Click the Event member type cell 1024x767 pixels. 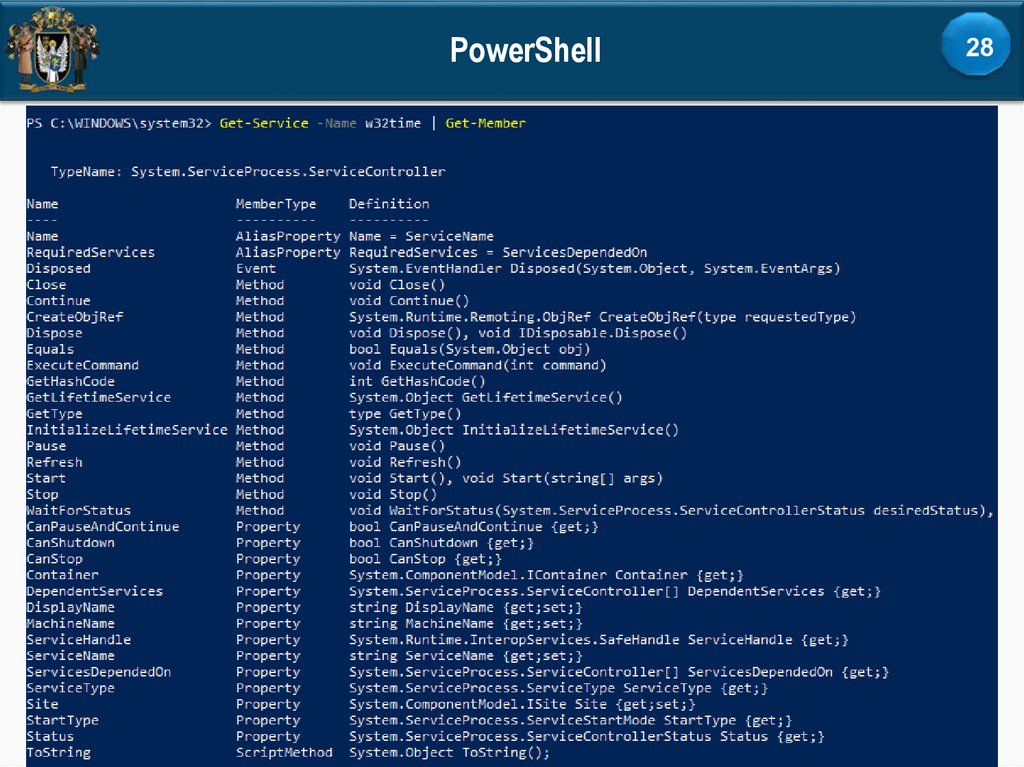256,269
